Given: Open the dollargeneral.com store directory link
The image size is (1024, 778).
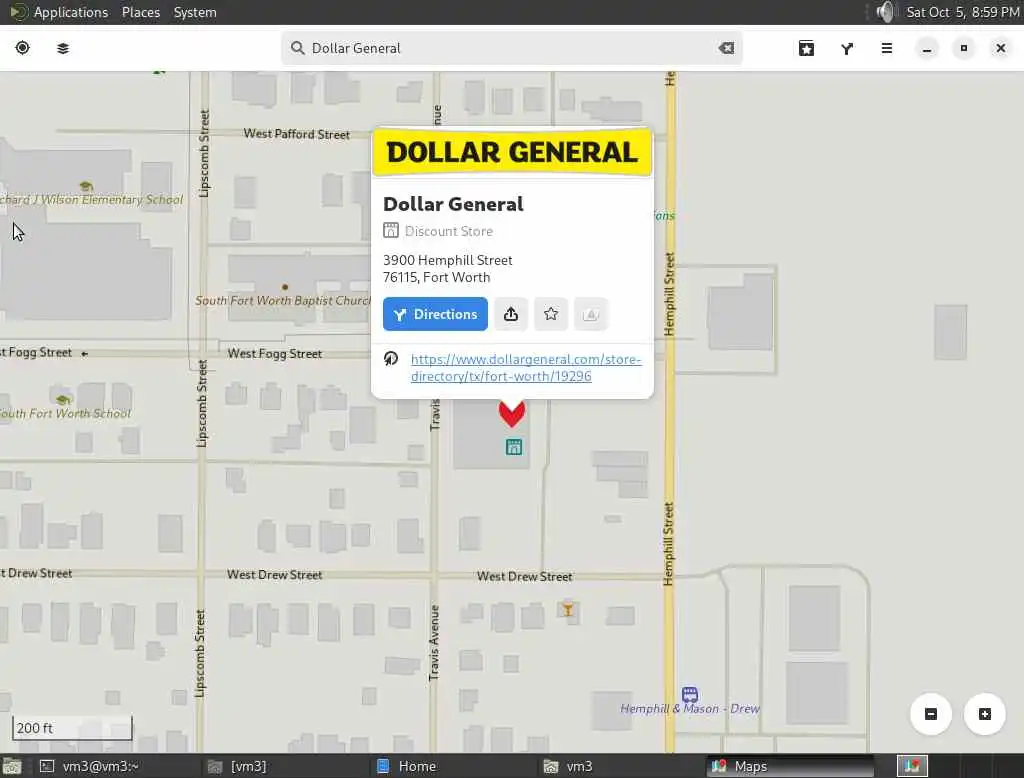Looking at the screenshot, I should point(526,368).
